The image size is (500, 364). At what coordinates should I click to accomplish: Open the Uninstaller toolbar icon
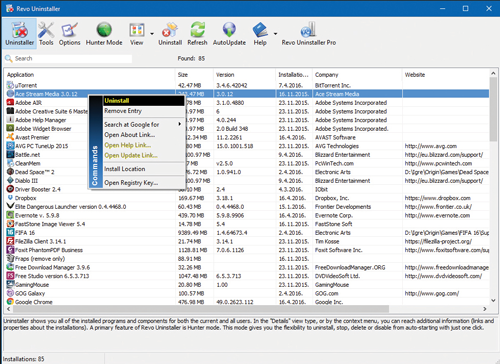19,33
